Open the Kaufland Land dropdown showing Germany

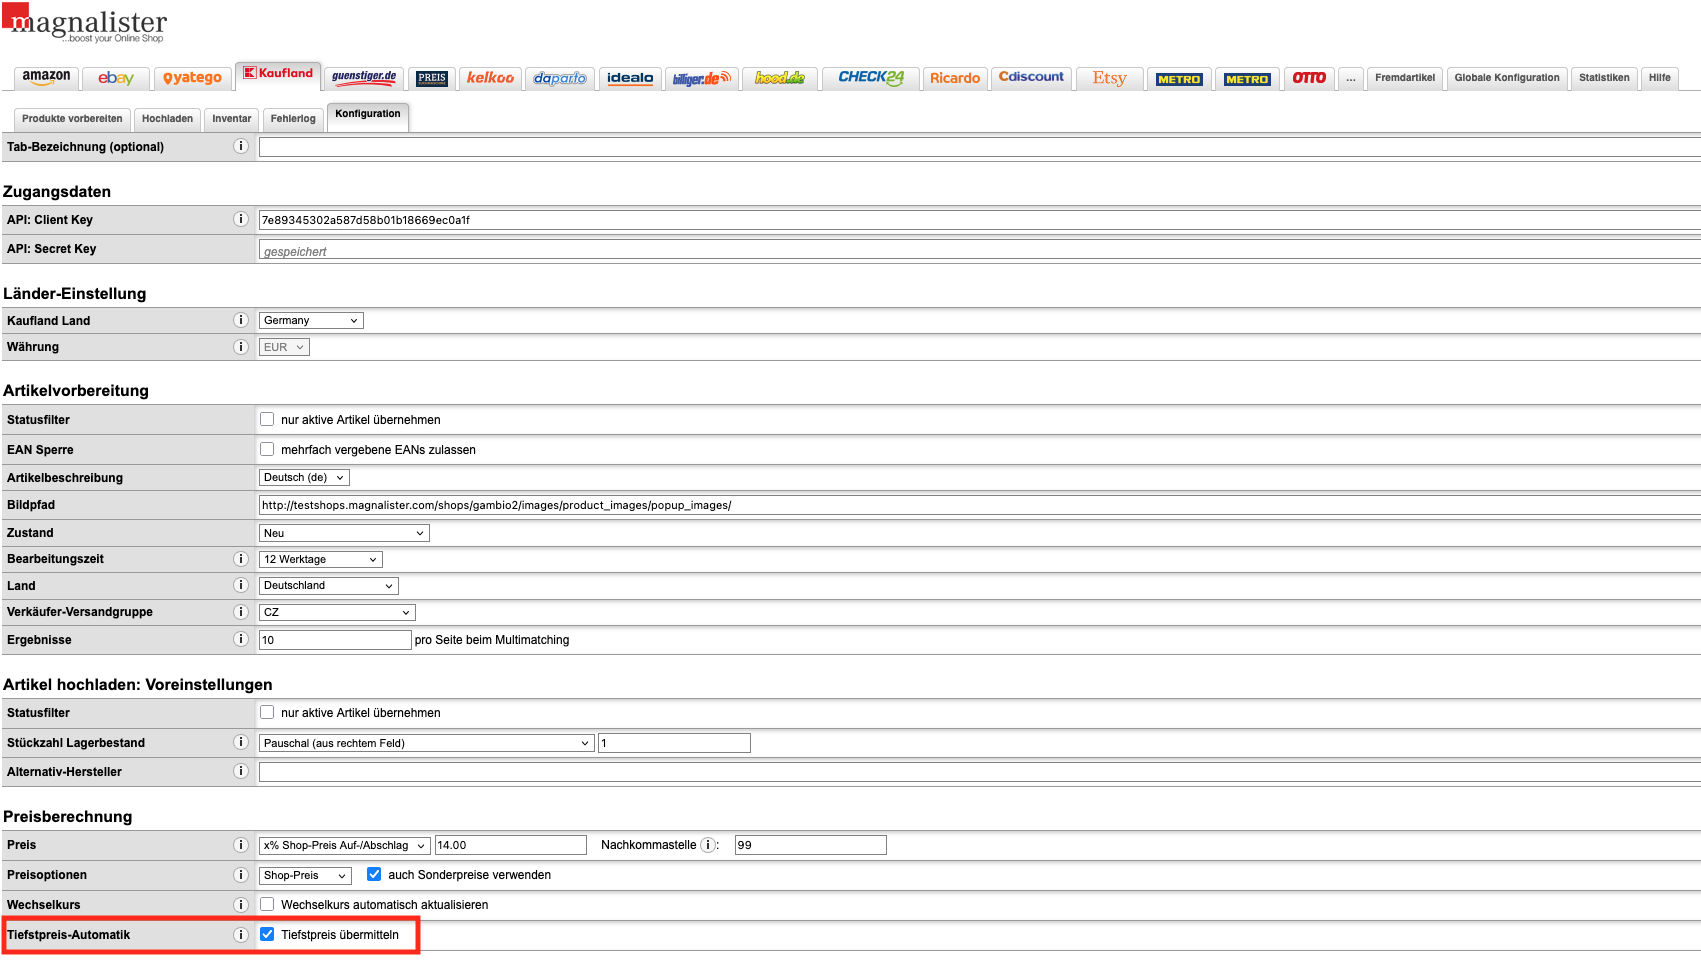(311, 321)
